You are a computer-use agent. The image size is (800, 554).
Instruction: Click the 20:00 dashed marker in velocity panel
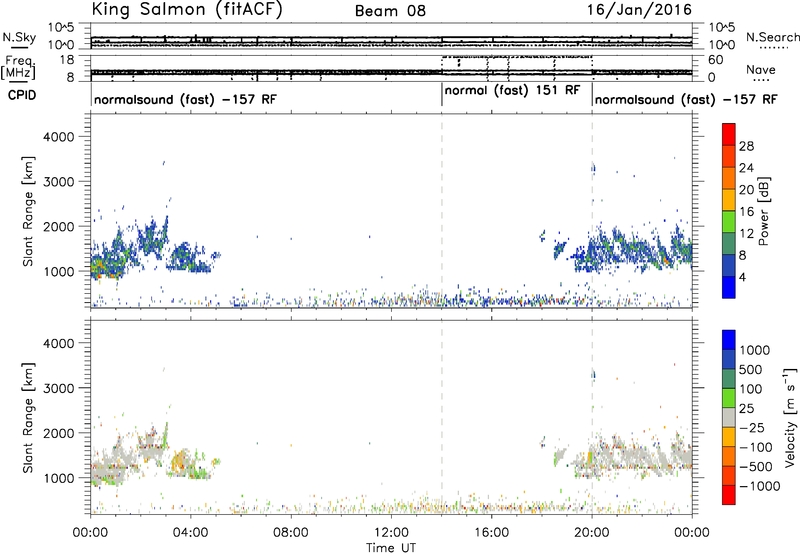[592, 417]
